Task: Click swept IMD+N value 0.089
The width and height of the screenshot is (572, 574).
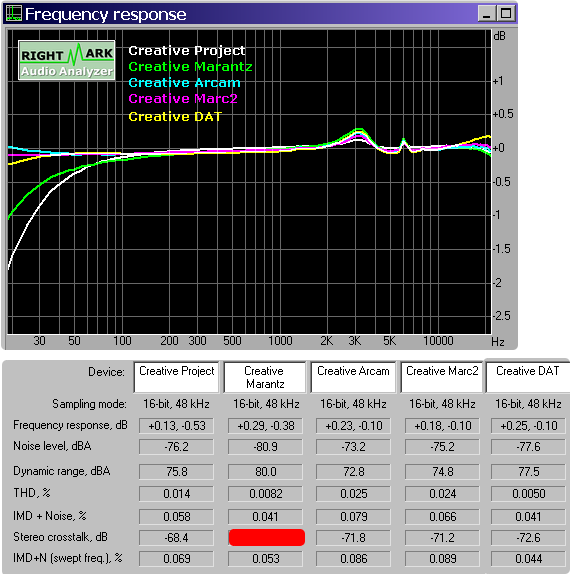Action: [442, 559]
